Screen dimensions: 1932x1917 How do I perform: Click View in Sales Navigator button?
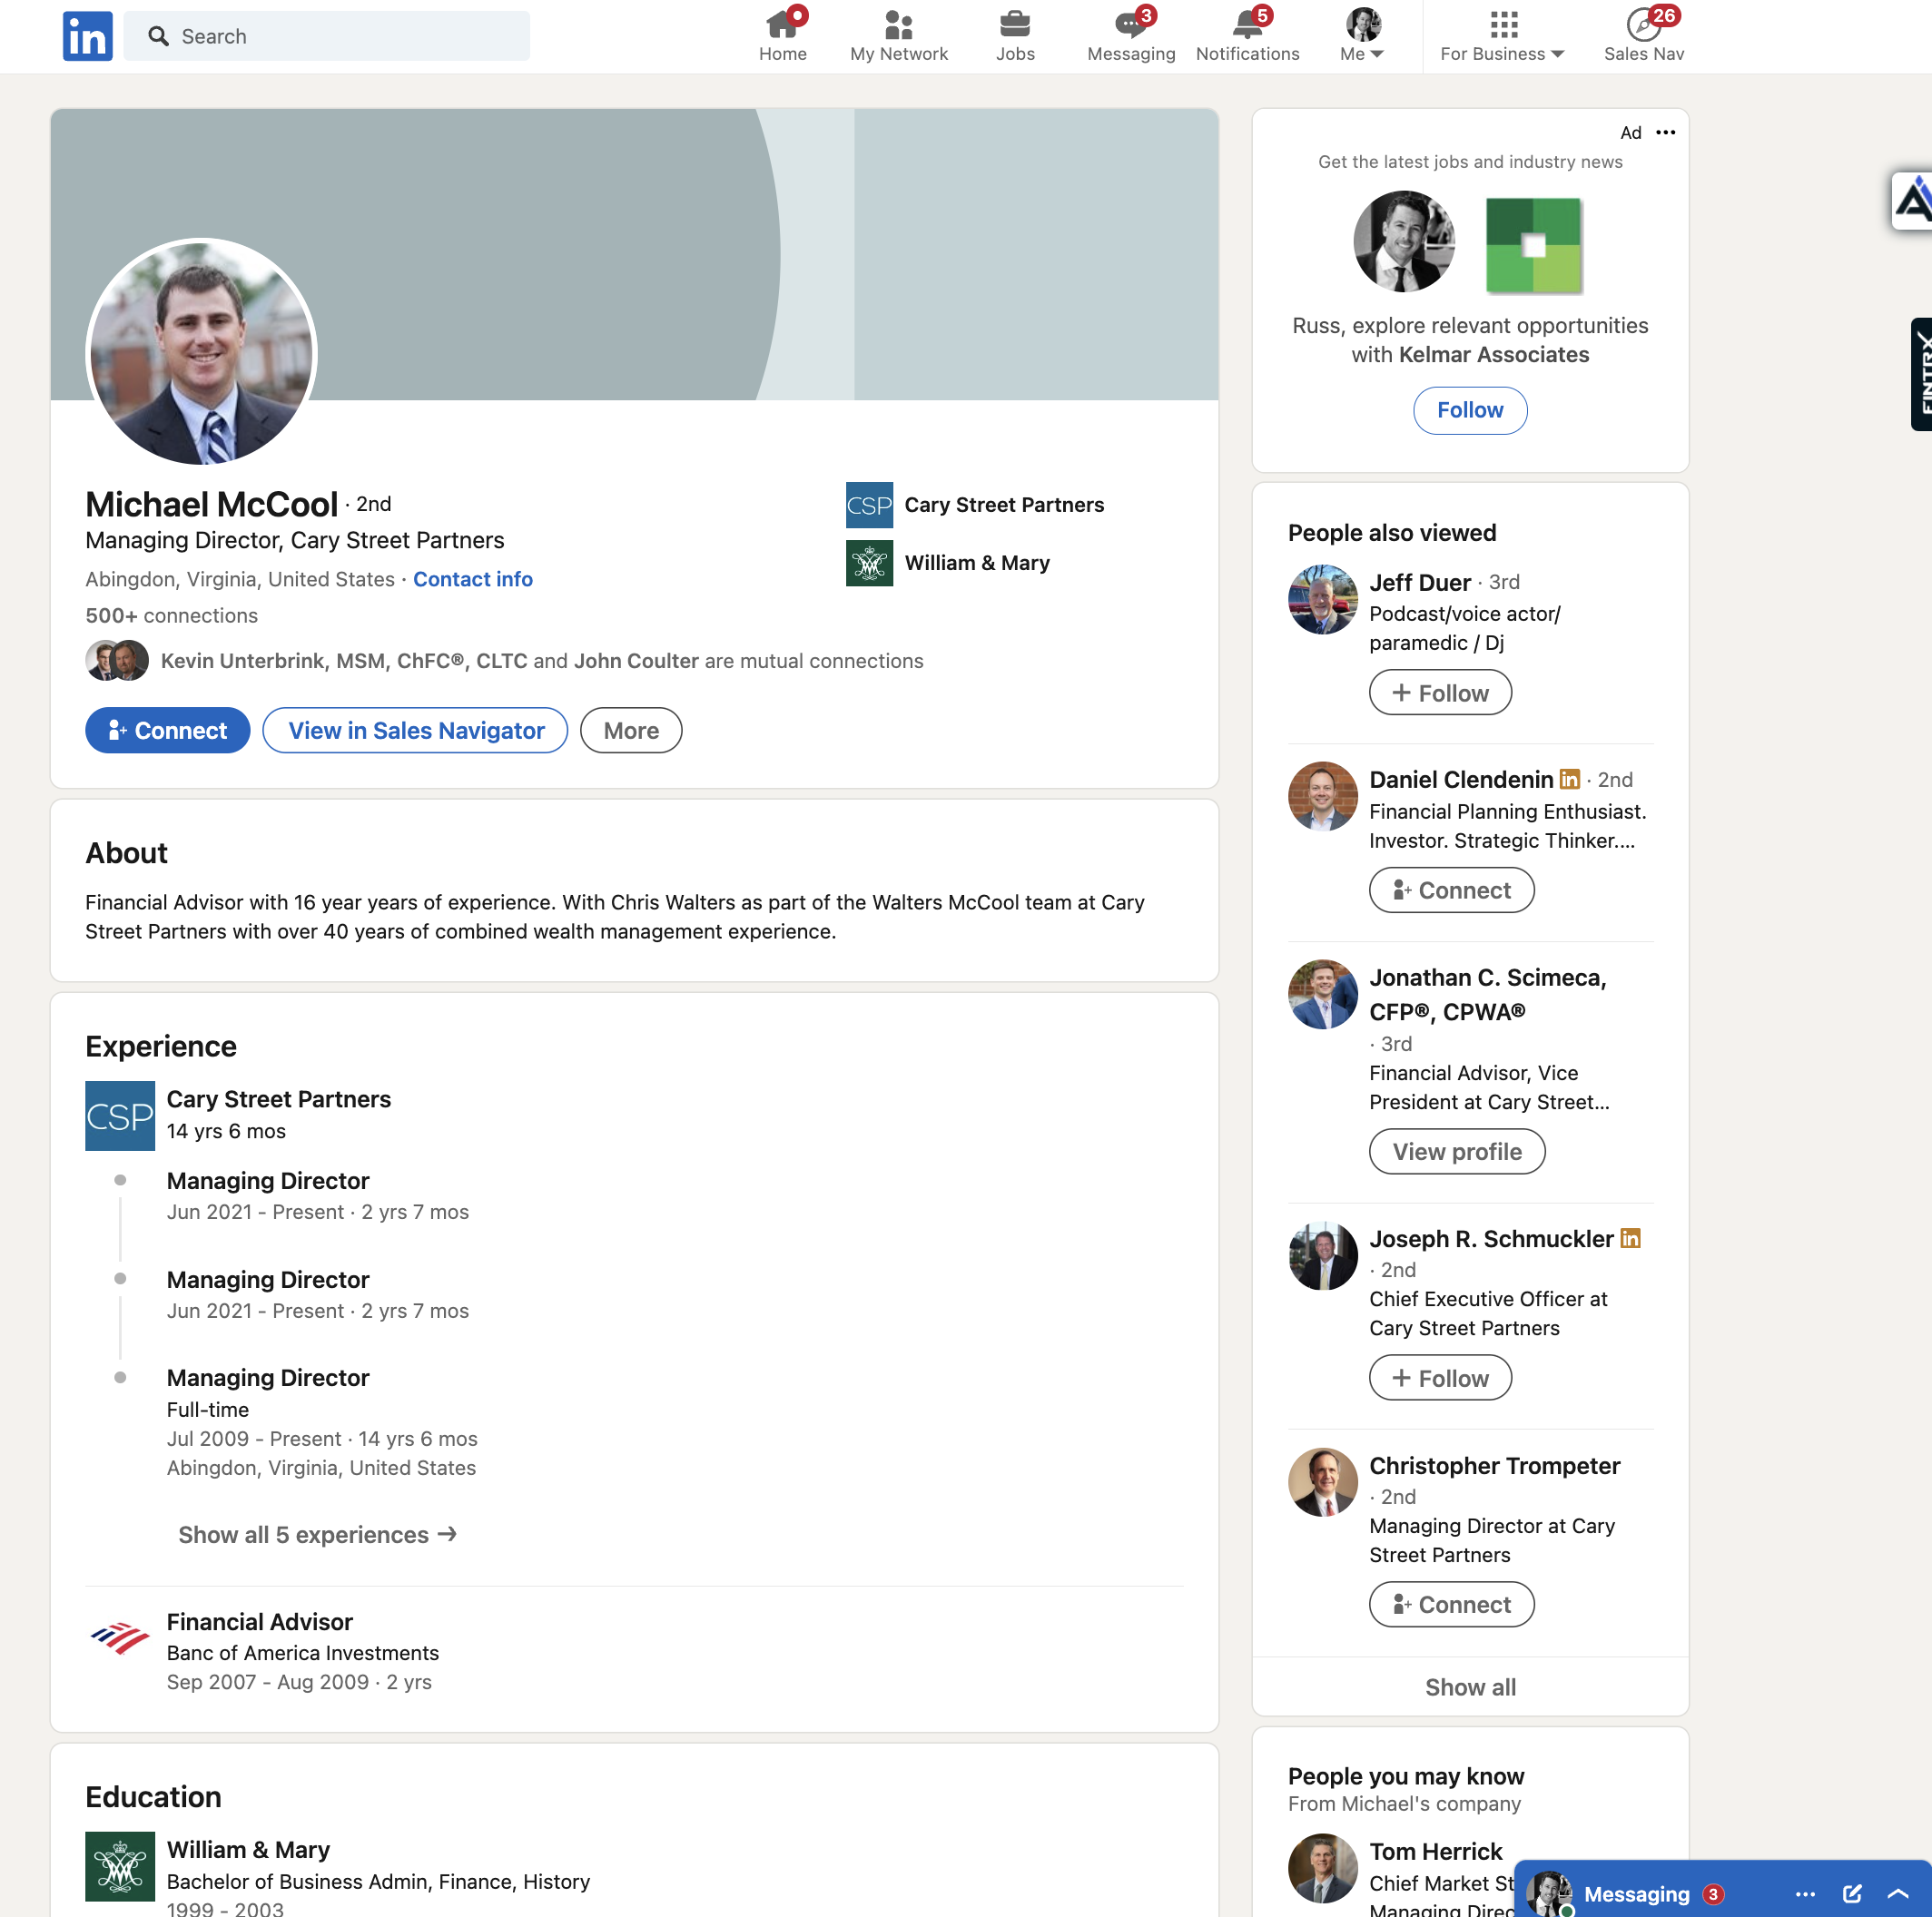click(x=415, y=730)
